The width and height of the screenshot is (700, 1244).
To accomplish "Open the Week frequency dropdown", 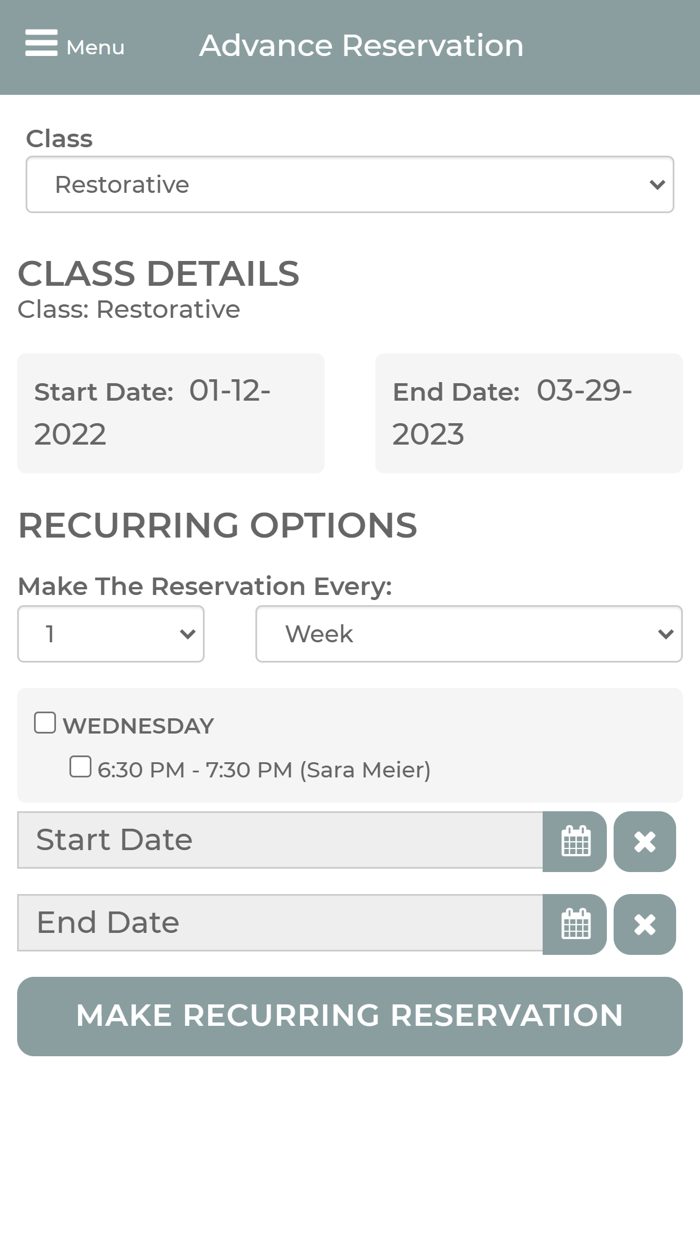I will tap(468, 634).
